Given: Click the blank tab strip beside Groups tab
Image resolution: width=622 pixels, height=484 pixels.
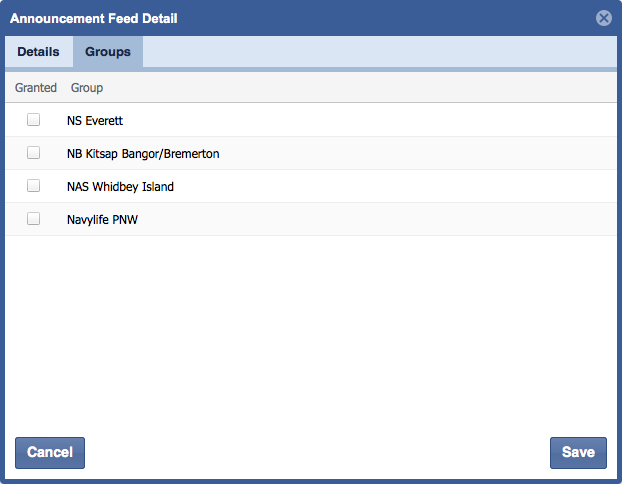Looking at the screenshot, I should (380, 52).
